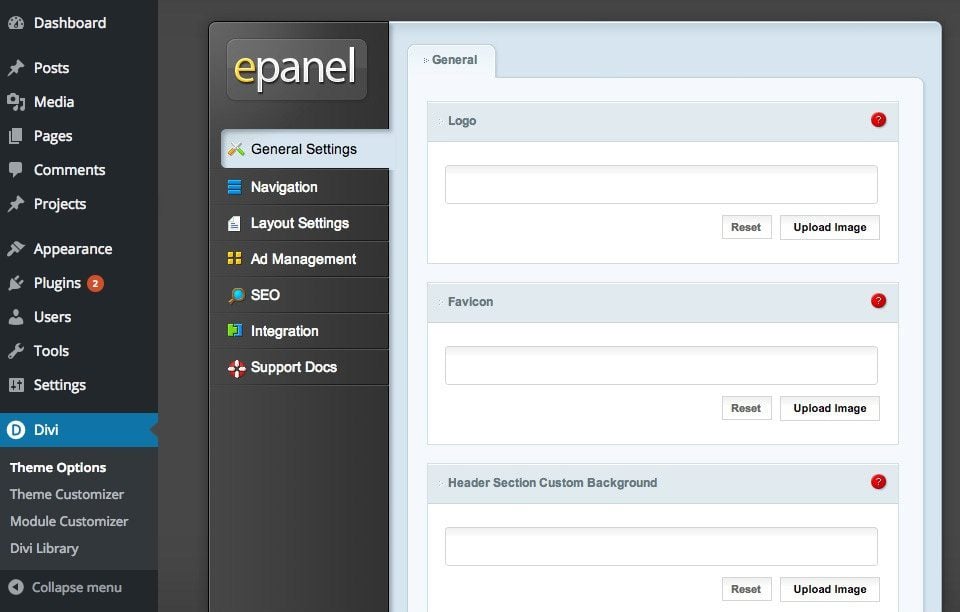This screenshot has width=960, height=612.
Task: Focus the Header Section Custom Background input
Action: tap(661, 547)
